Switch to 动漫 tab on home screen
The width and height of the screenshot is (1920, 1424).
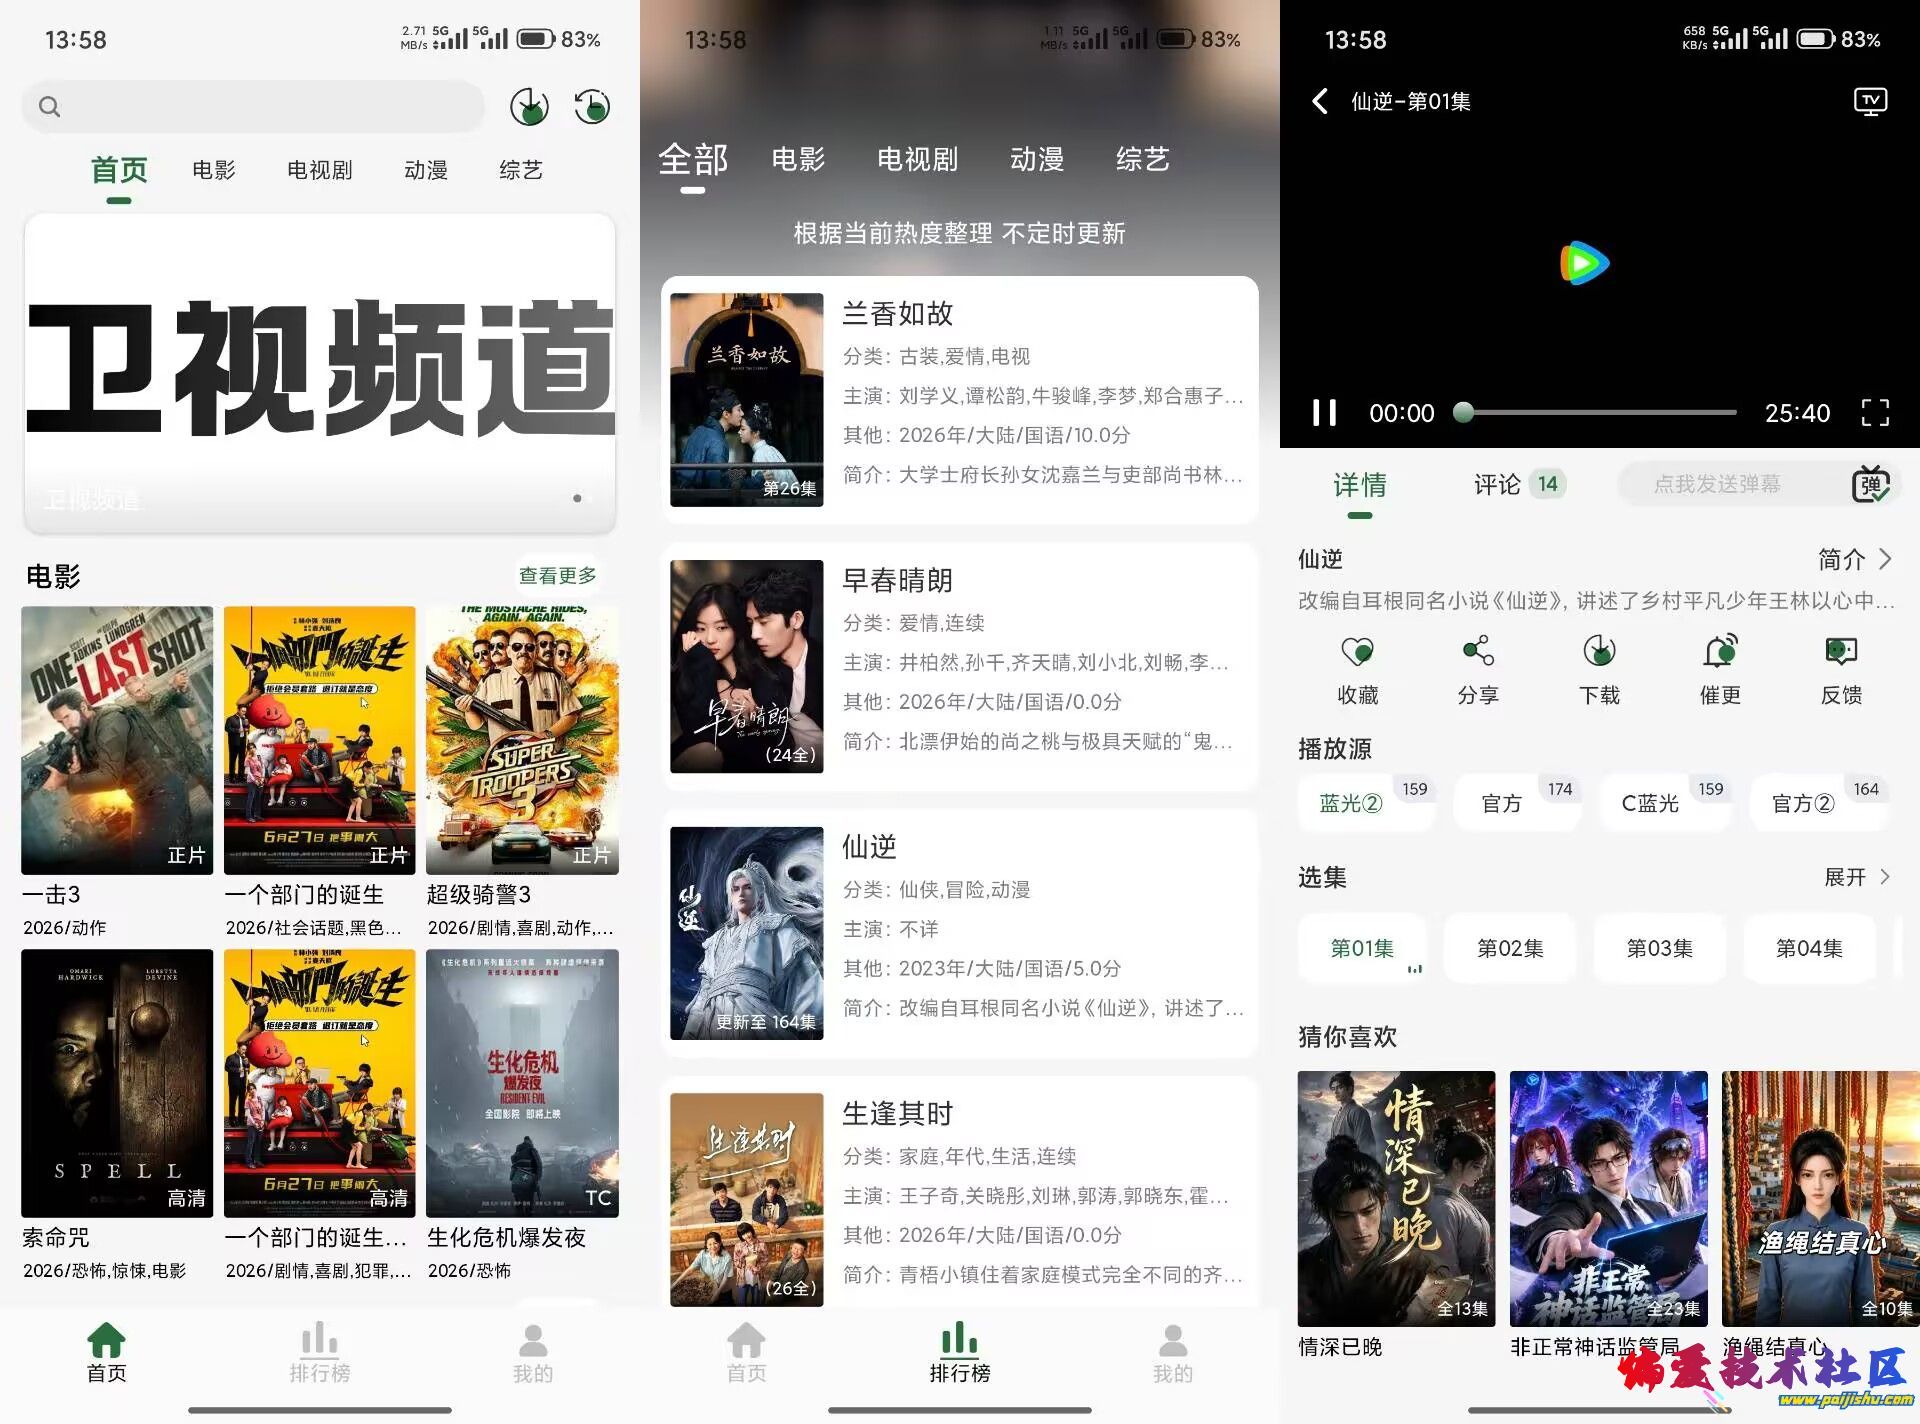pyautogui.click(x=426, y=170)
